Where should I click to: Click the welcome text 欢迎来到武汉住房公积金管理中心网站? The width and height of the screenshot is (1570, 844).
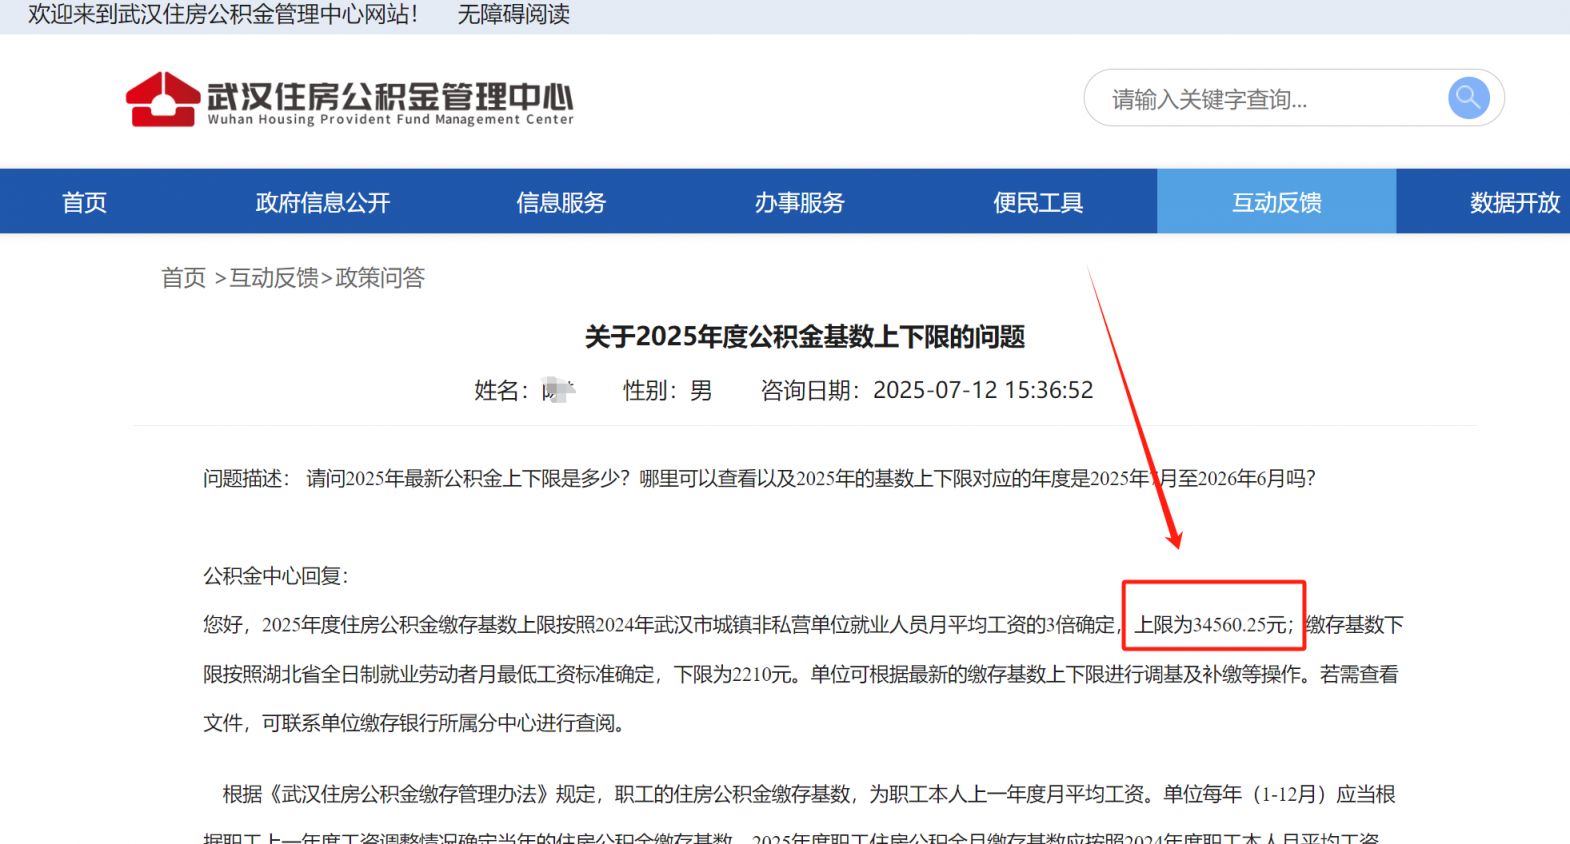coord(222,14)
